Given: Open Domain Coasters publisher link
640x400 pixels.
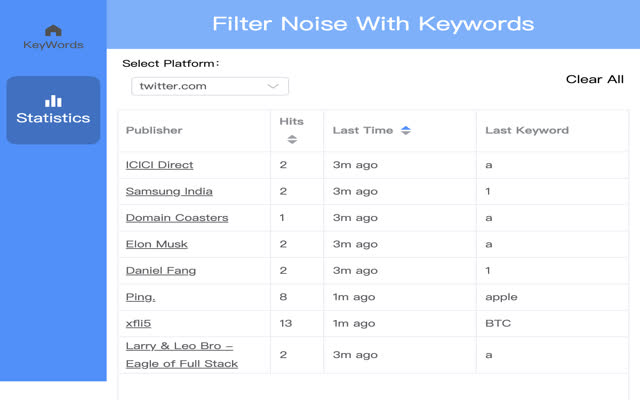Looking at the screenshot, I should click(x=177, y=218).
